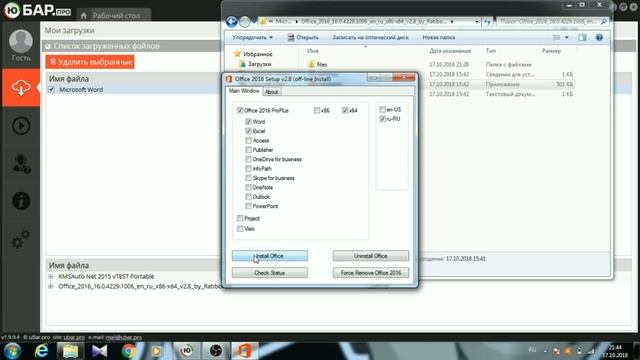Image resolution: width=640 pixels, height=360 pixels.
Task: Open Windows Start button
Action: click(x=12, y=351)
